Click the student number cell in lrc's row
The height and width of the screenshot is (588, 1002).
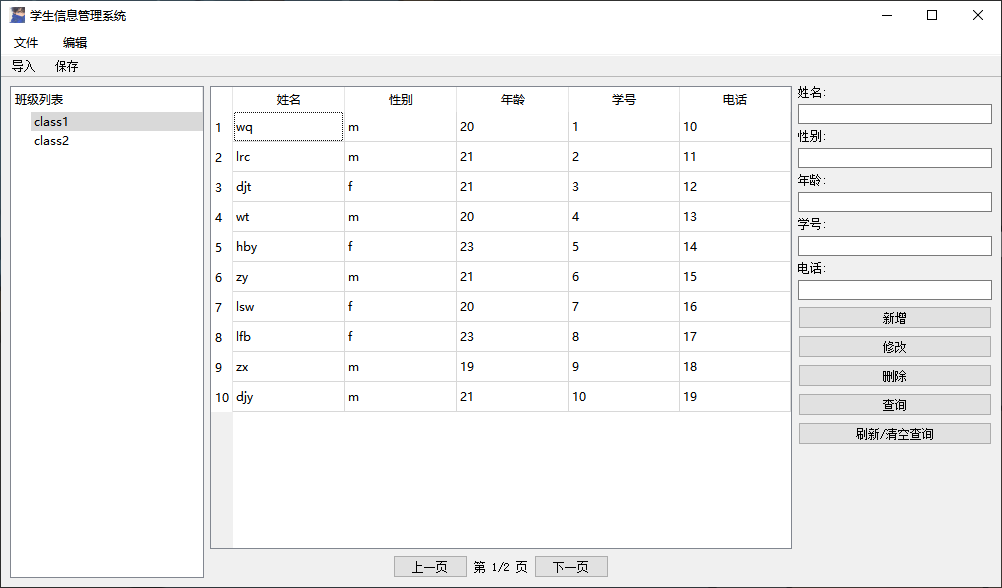pos(624,157)
